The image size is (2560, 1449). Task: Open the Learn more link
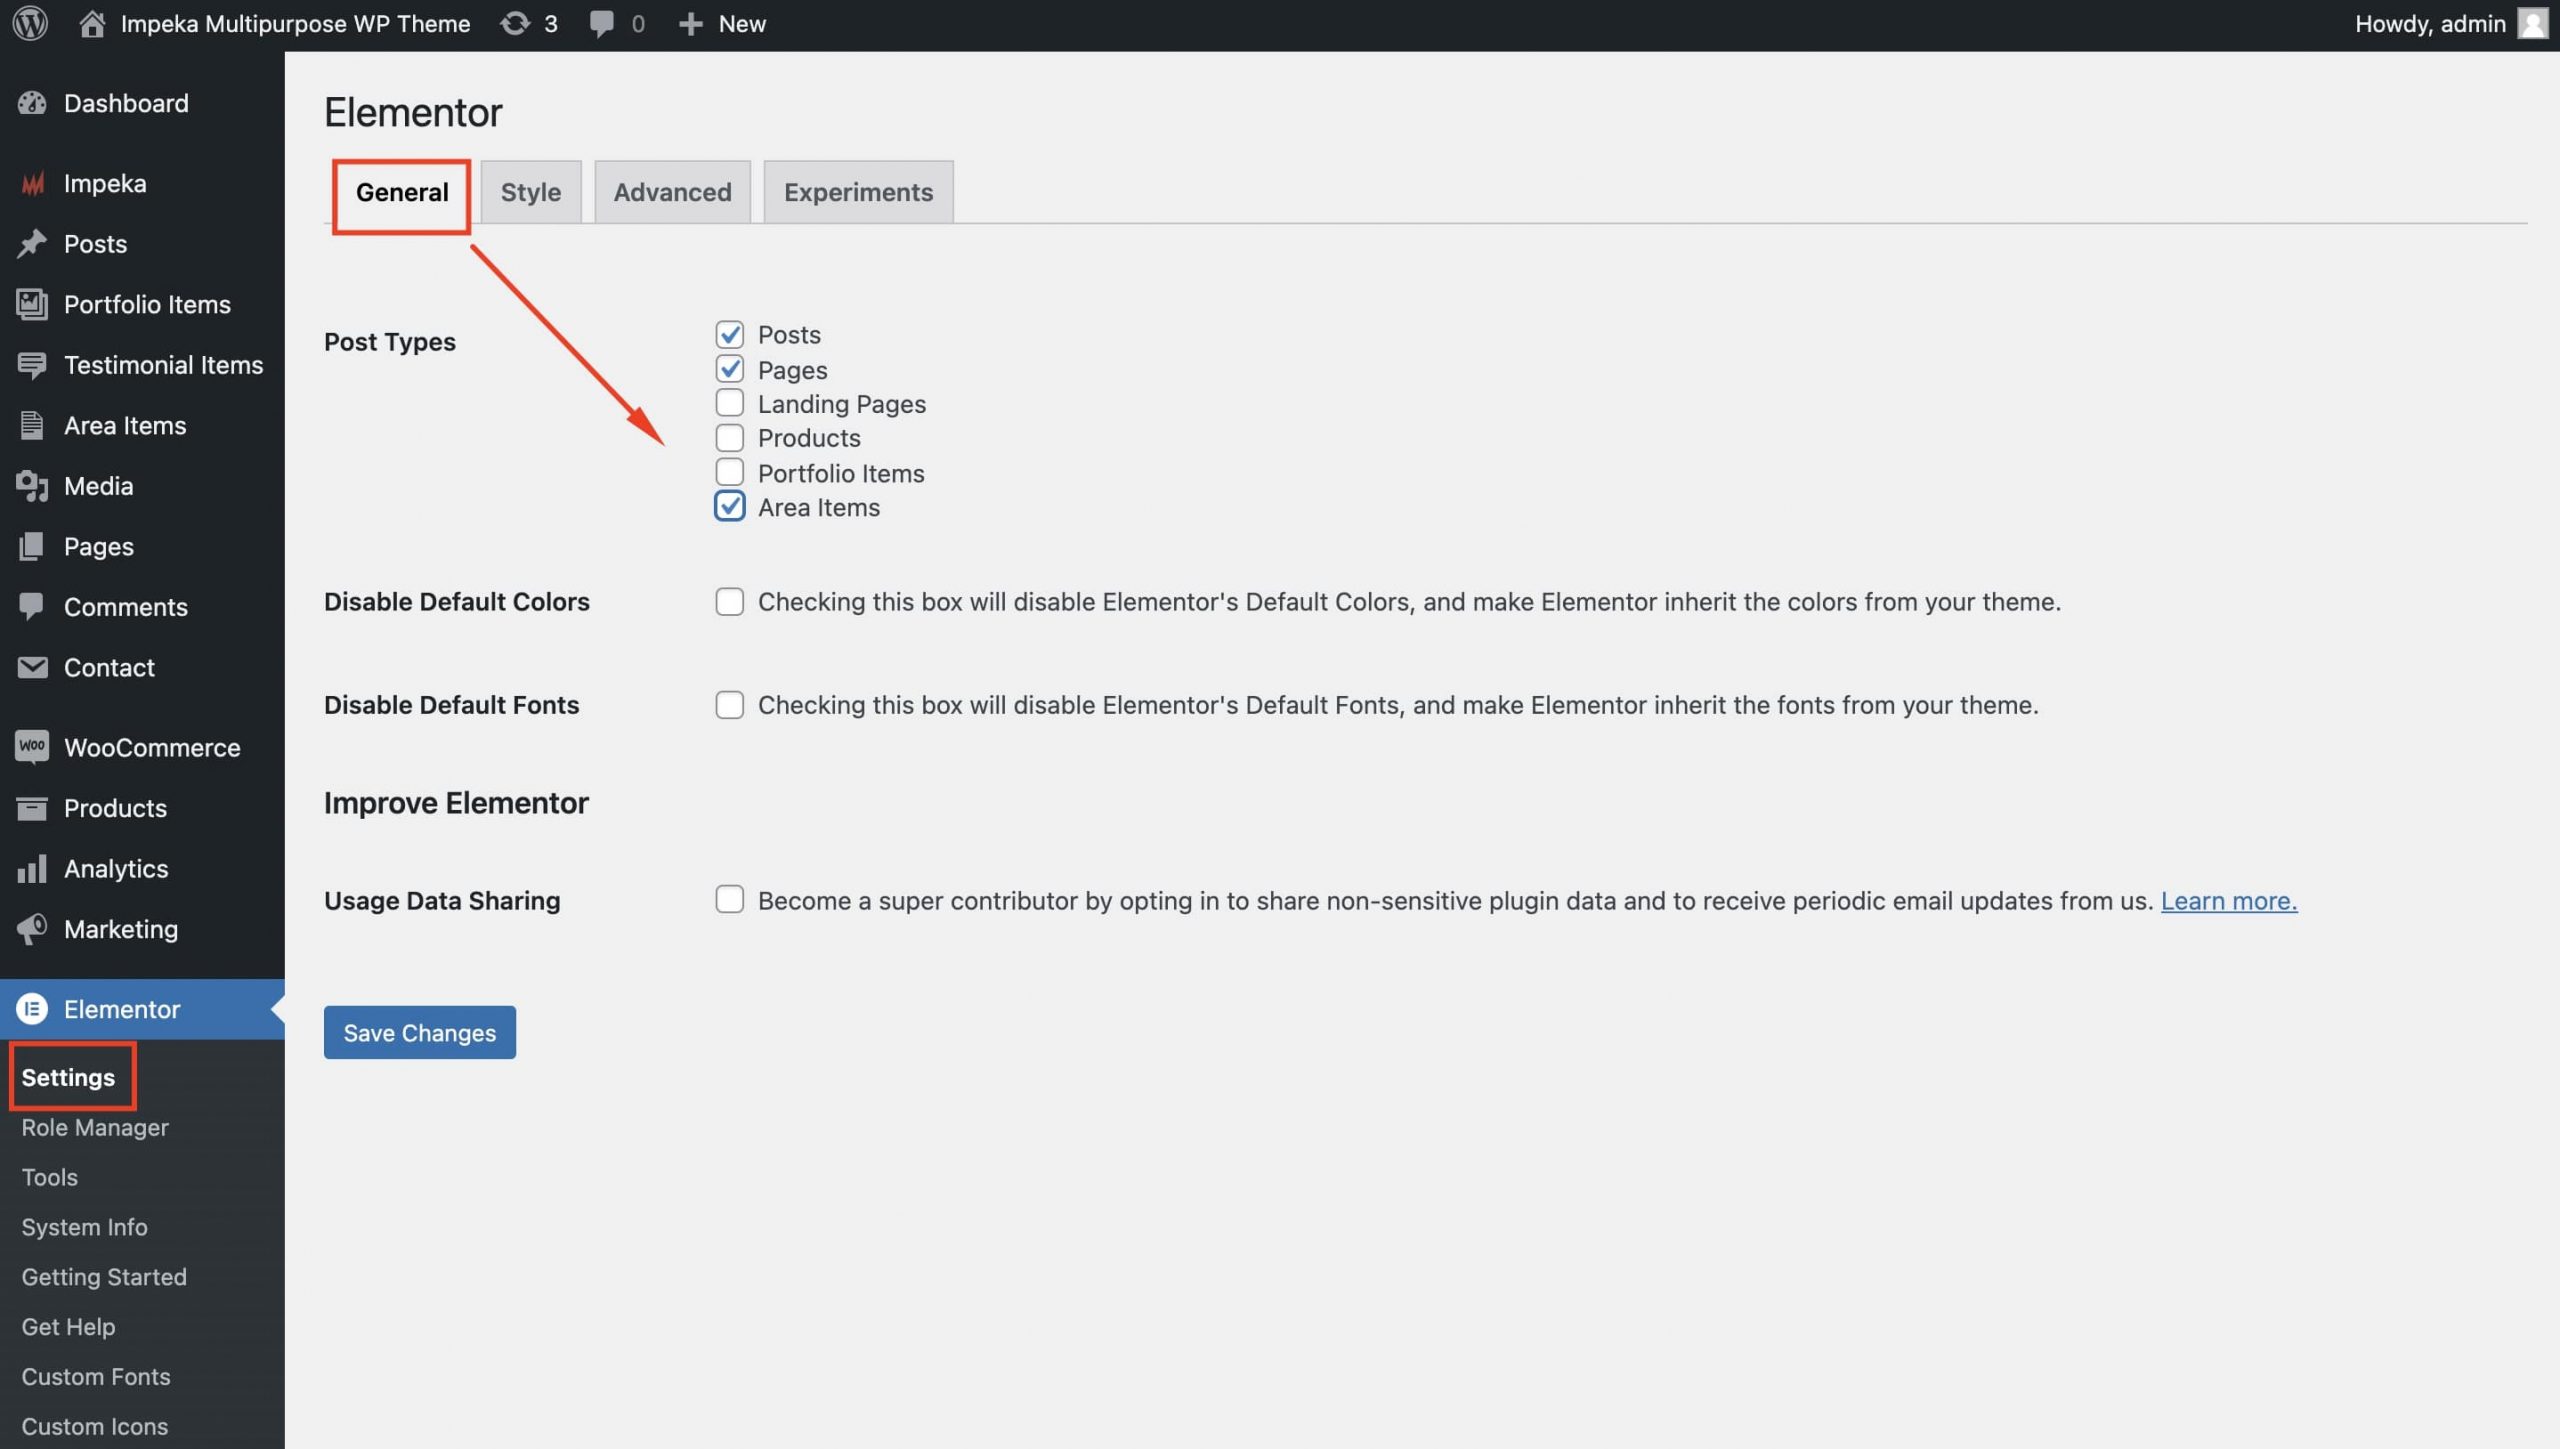pyautogui.click(x=2228, y=900)
